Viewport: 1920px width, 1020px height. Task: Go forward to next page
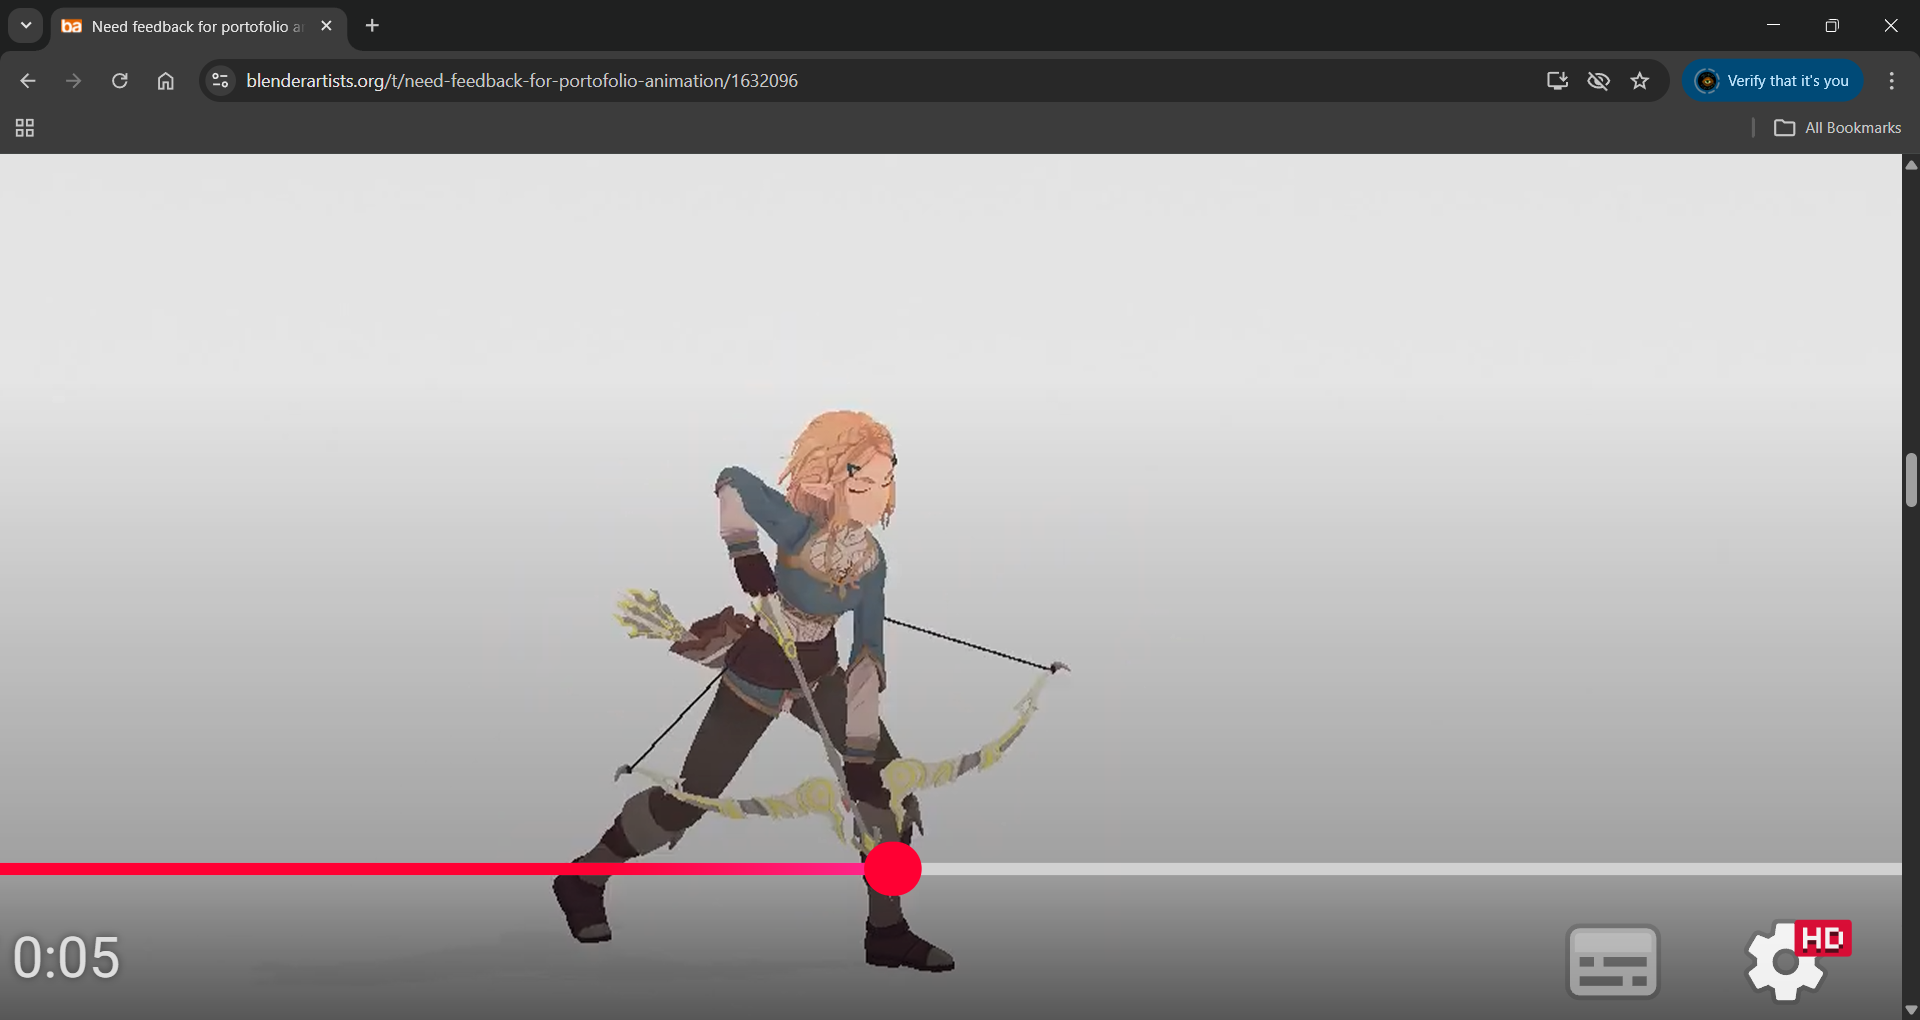73,81
